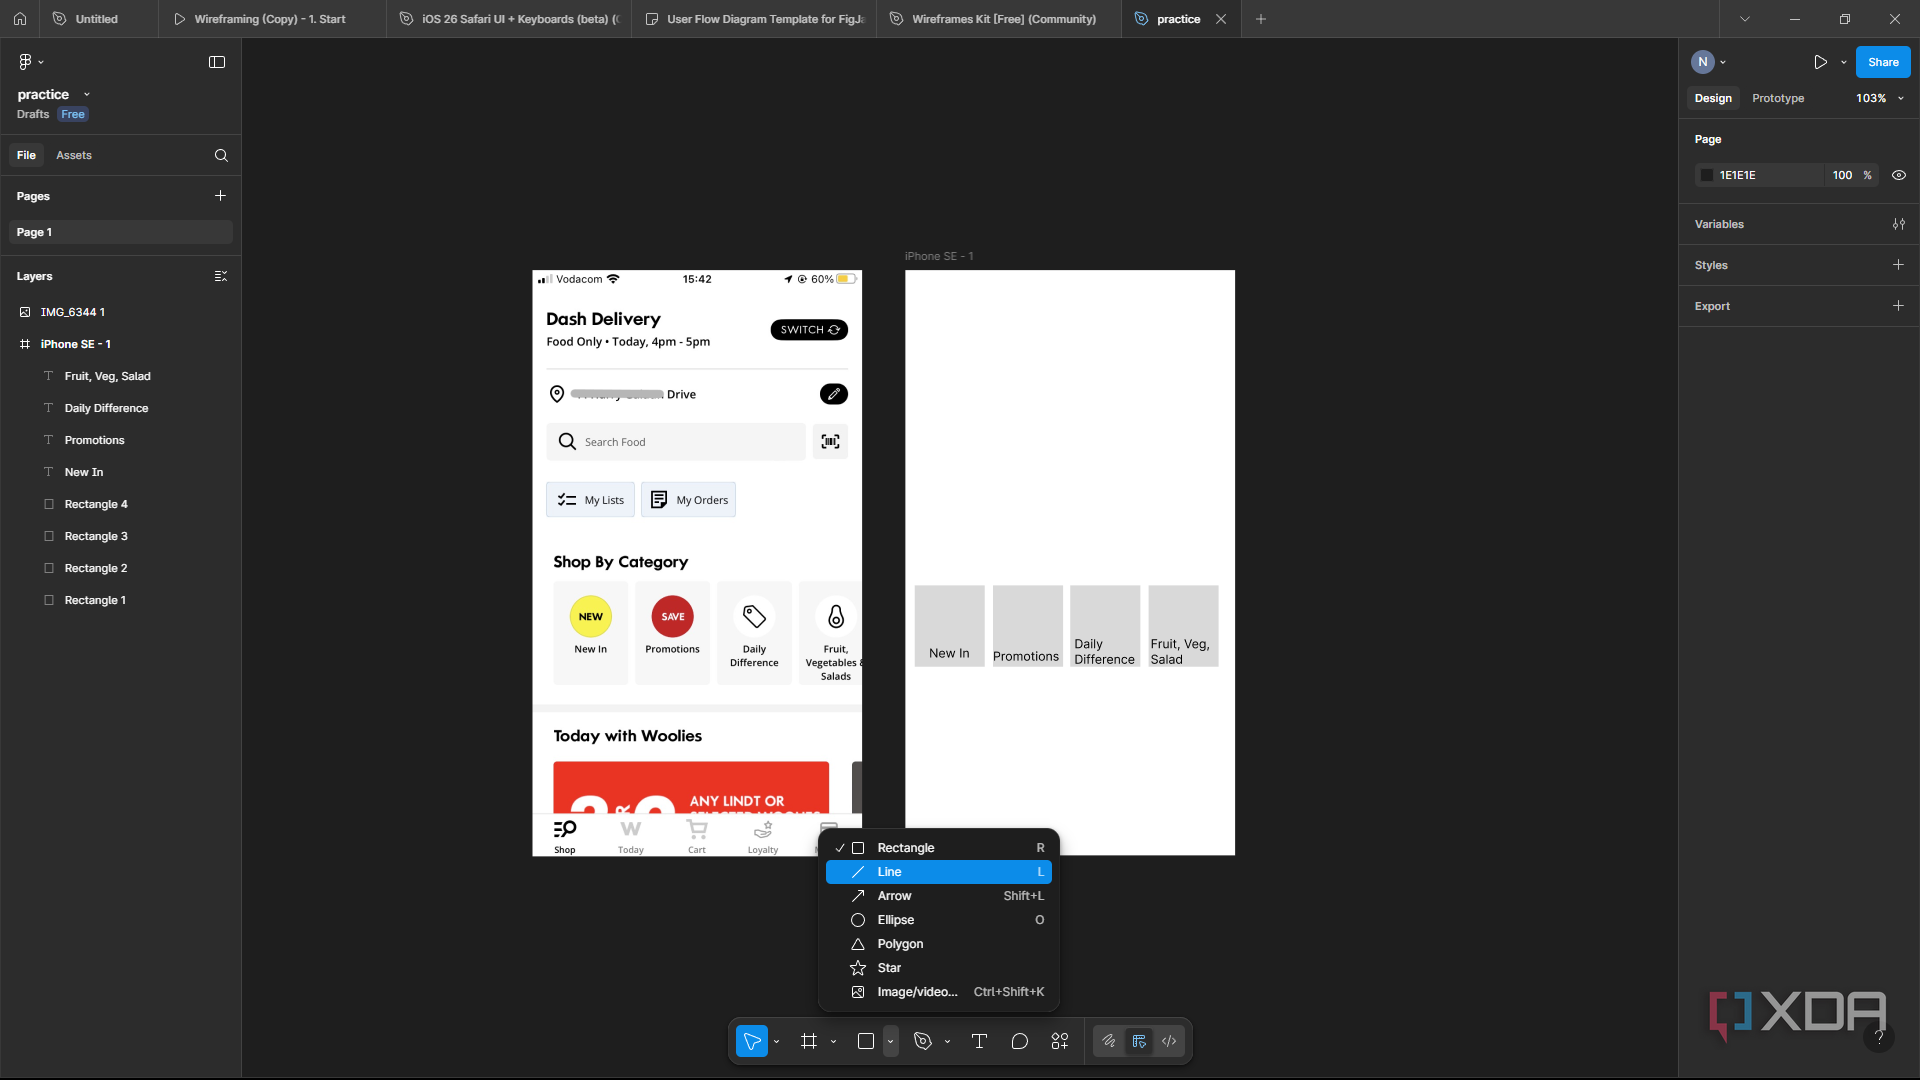
Task: Select the Pen tool
Action: click(923, 1041)
